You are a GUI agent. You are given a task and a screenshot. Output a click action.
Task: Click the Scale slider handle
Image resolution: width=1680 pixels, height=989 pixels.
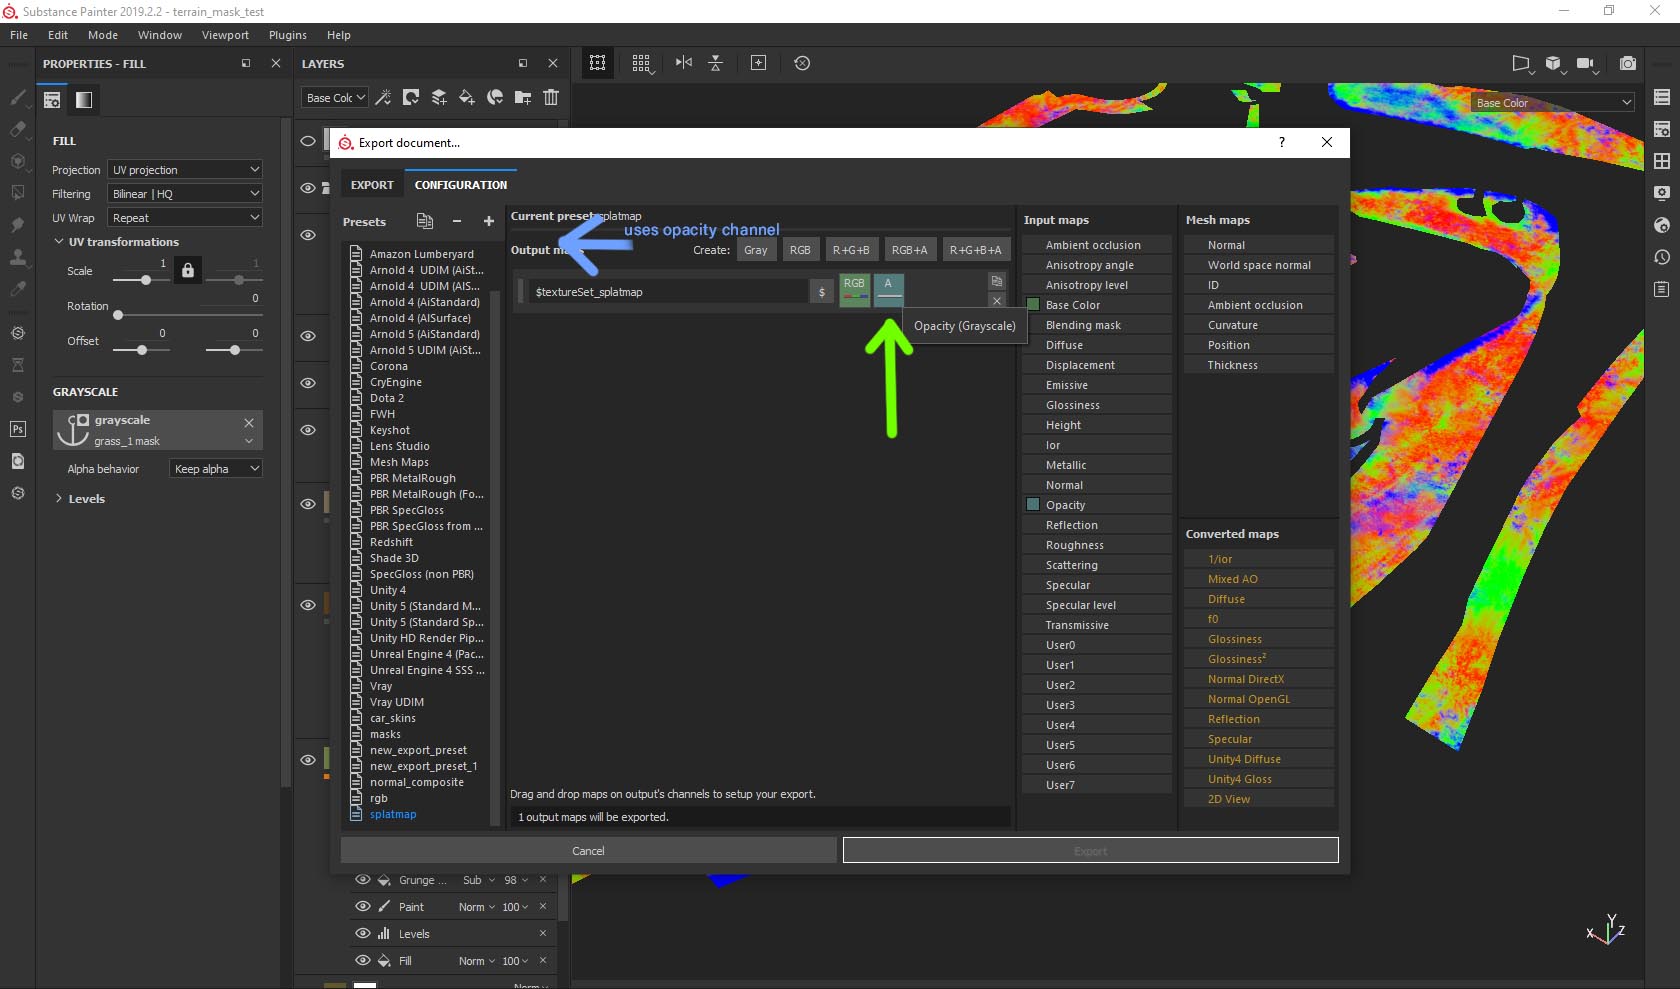146,280
